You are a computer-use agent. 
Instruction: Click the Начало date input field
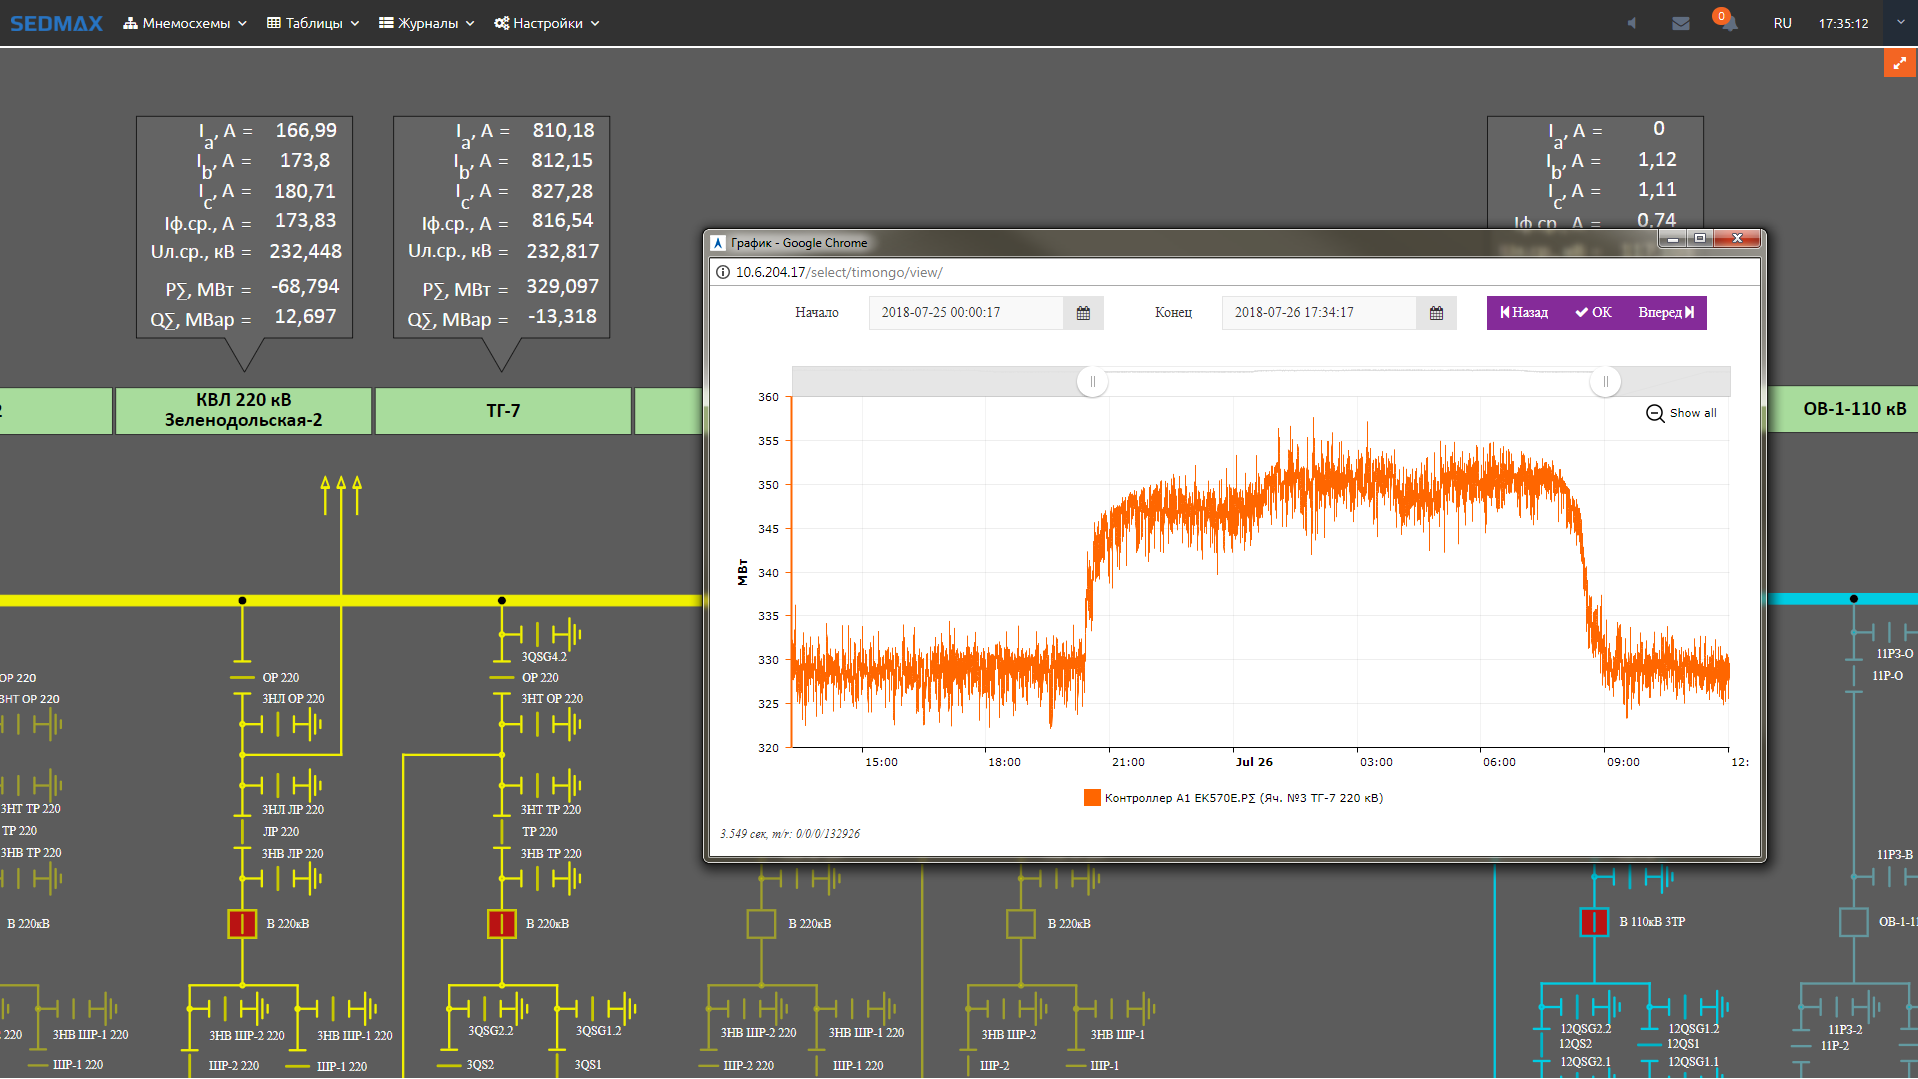[965, 313]
